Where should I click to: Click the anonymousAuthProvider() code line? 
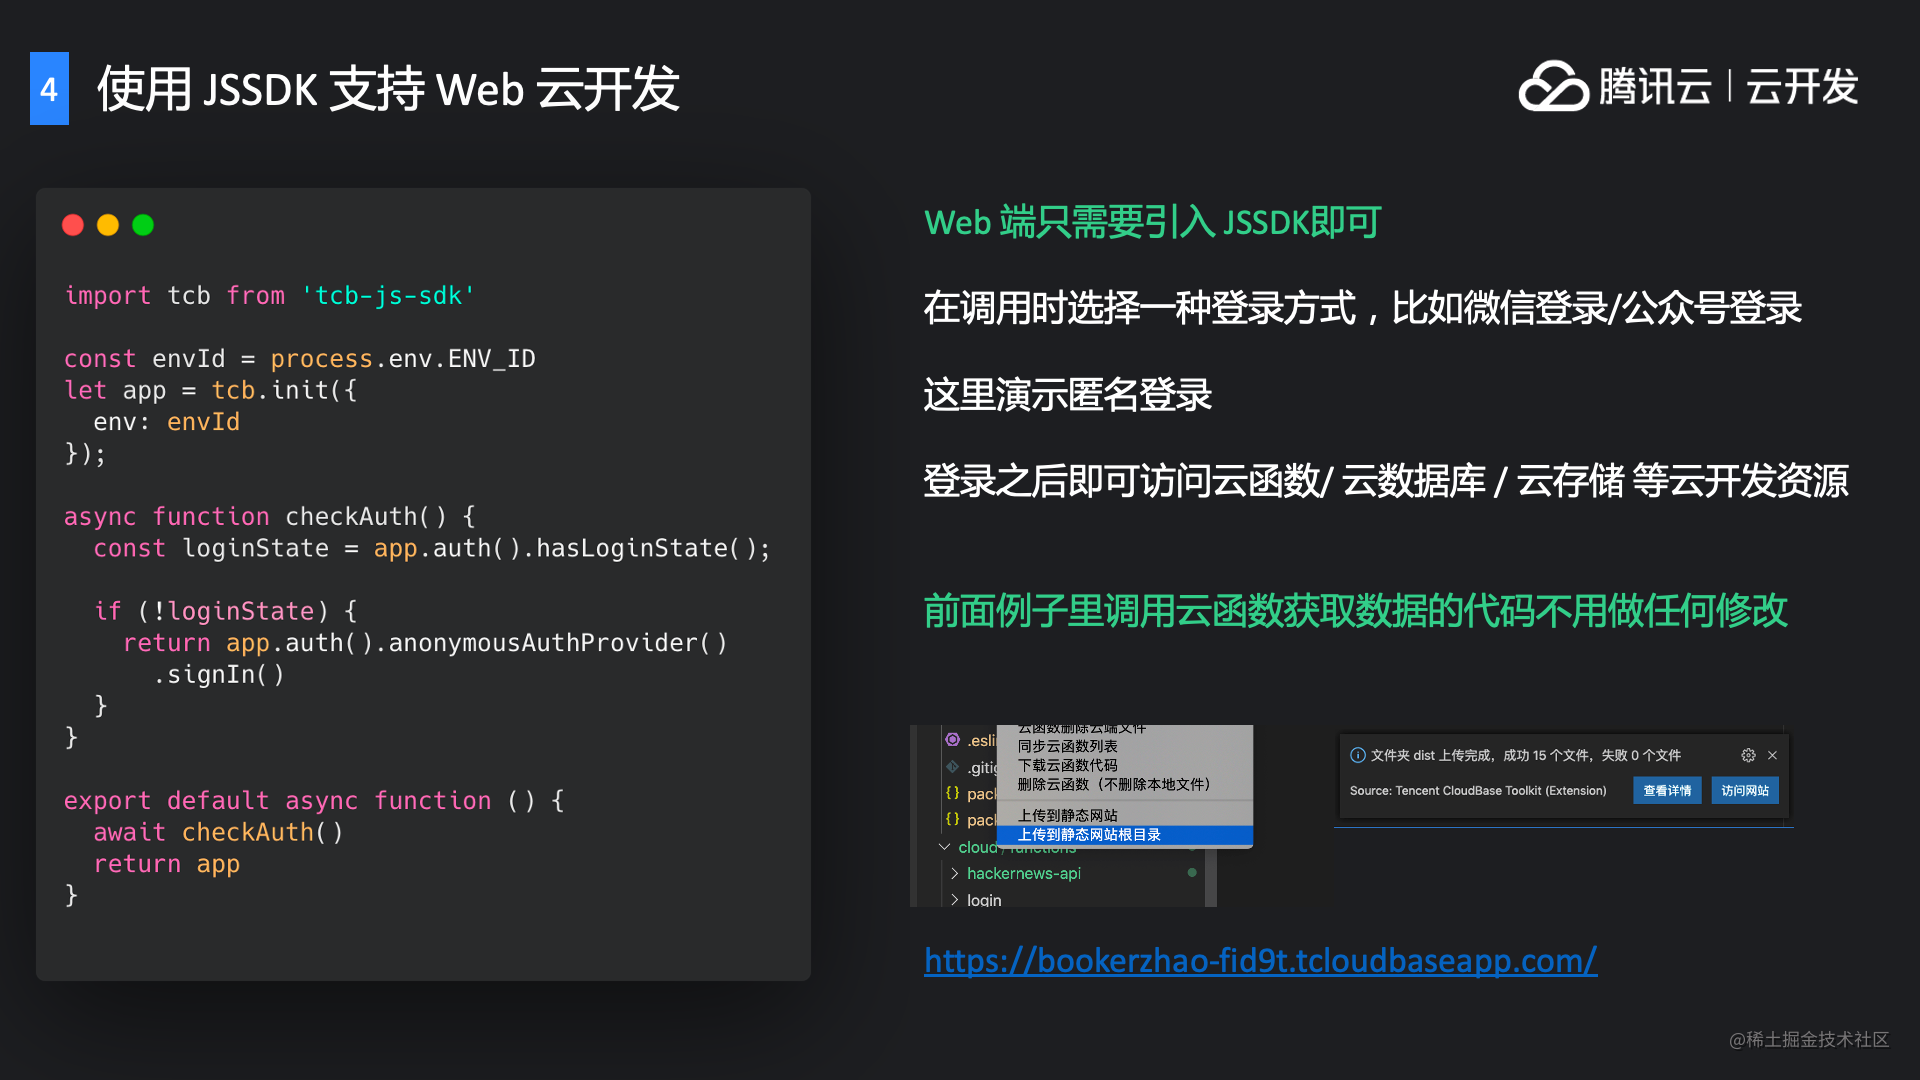coord(425,643)
